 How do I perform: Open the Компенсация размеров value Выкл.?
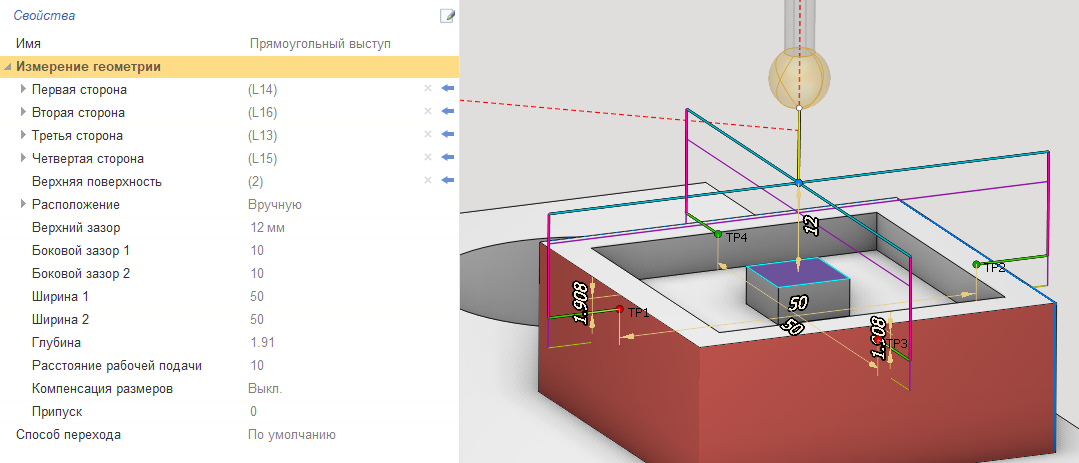265,388
